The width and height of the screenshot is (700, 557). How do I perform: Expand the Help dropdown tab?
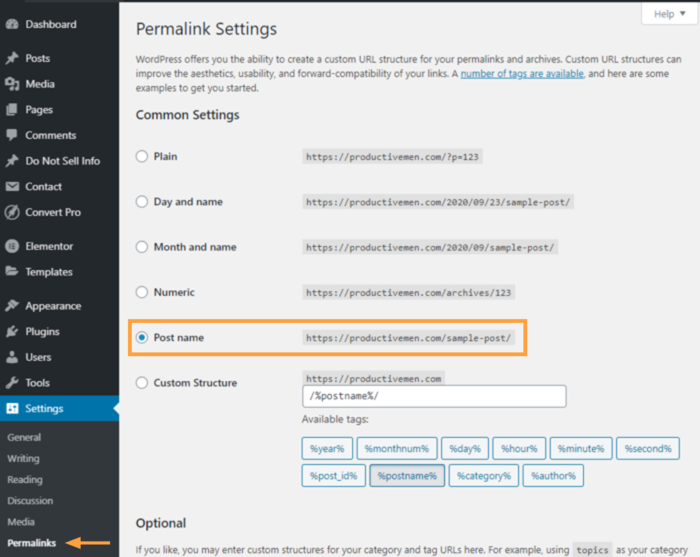point(669,14)
